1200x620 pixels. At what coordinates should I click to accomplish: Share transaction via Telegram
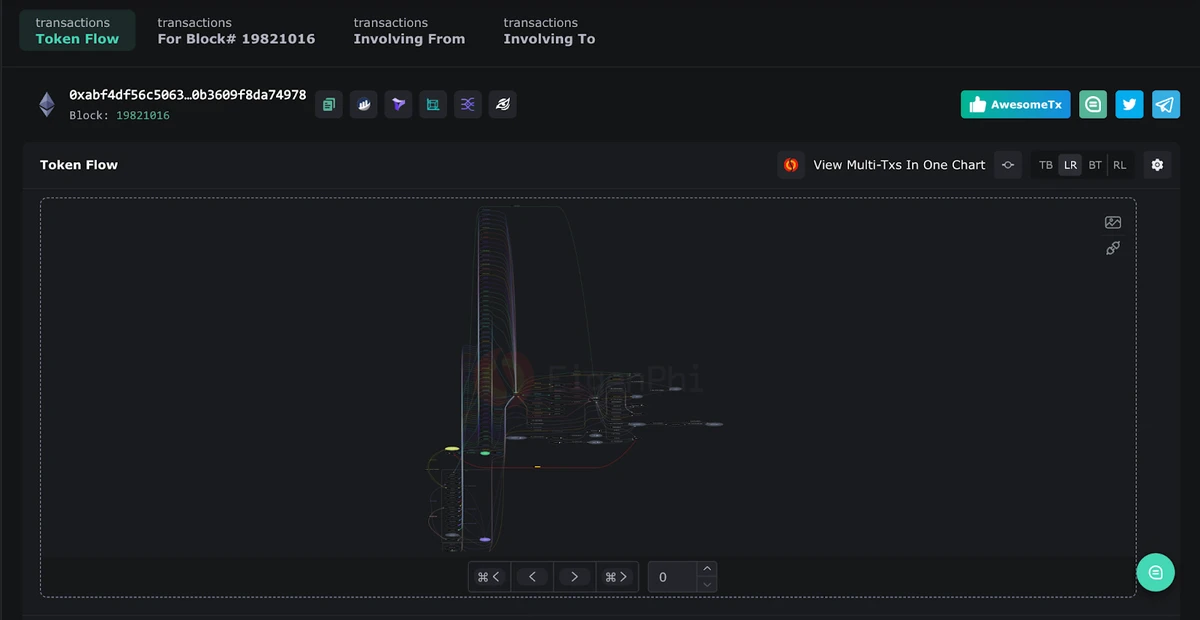tap(1165, 104)
